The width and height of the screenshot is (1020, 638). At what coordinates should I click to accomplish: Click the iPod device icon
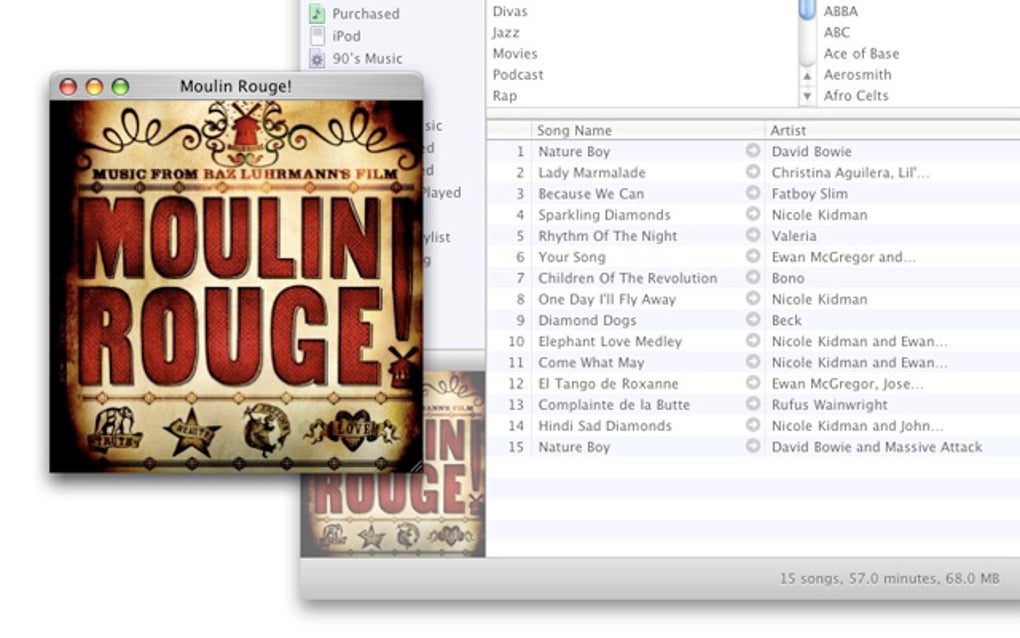[317, 36]
